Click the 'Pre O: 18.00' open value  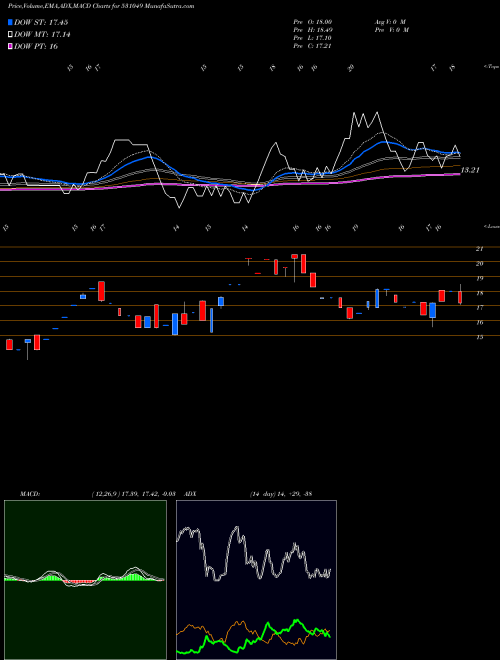click(x=313, y=22)
